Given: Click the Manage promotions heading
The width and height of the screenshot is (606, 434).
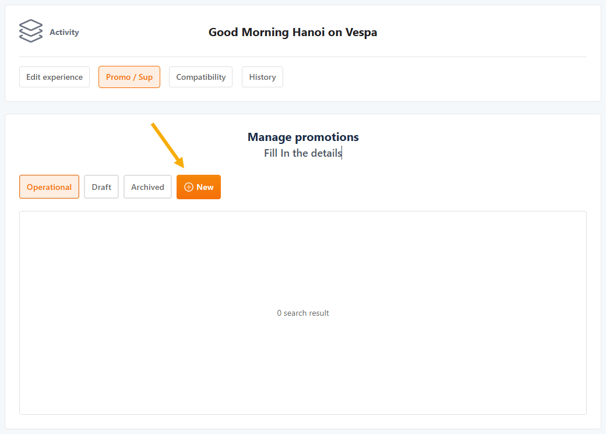Looking at the screenshot, I should tap(303, 137).
